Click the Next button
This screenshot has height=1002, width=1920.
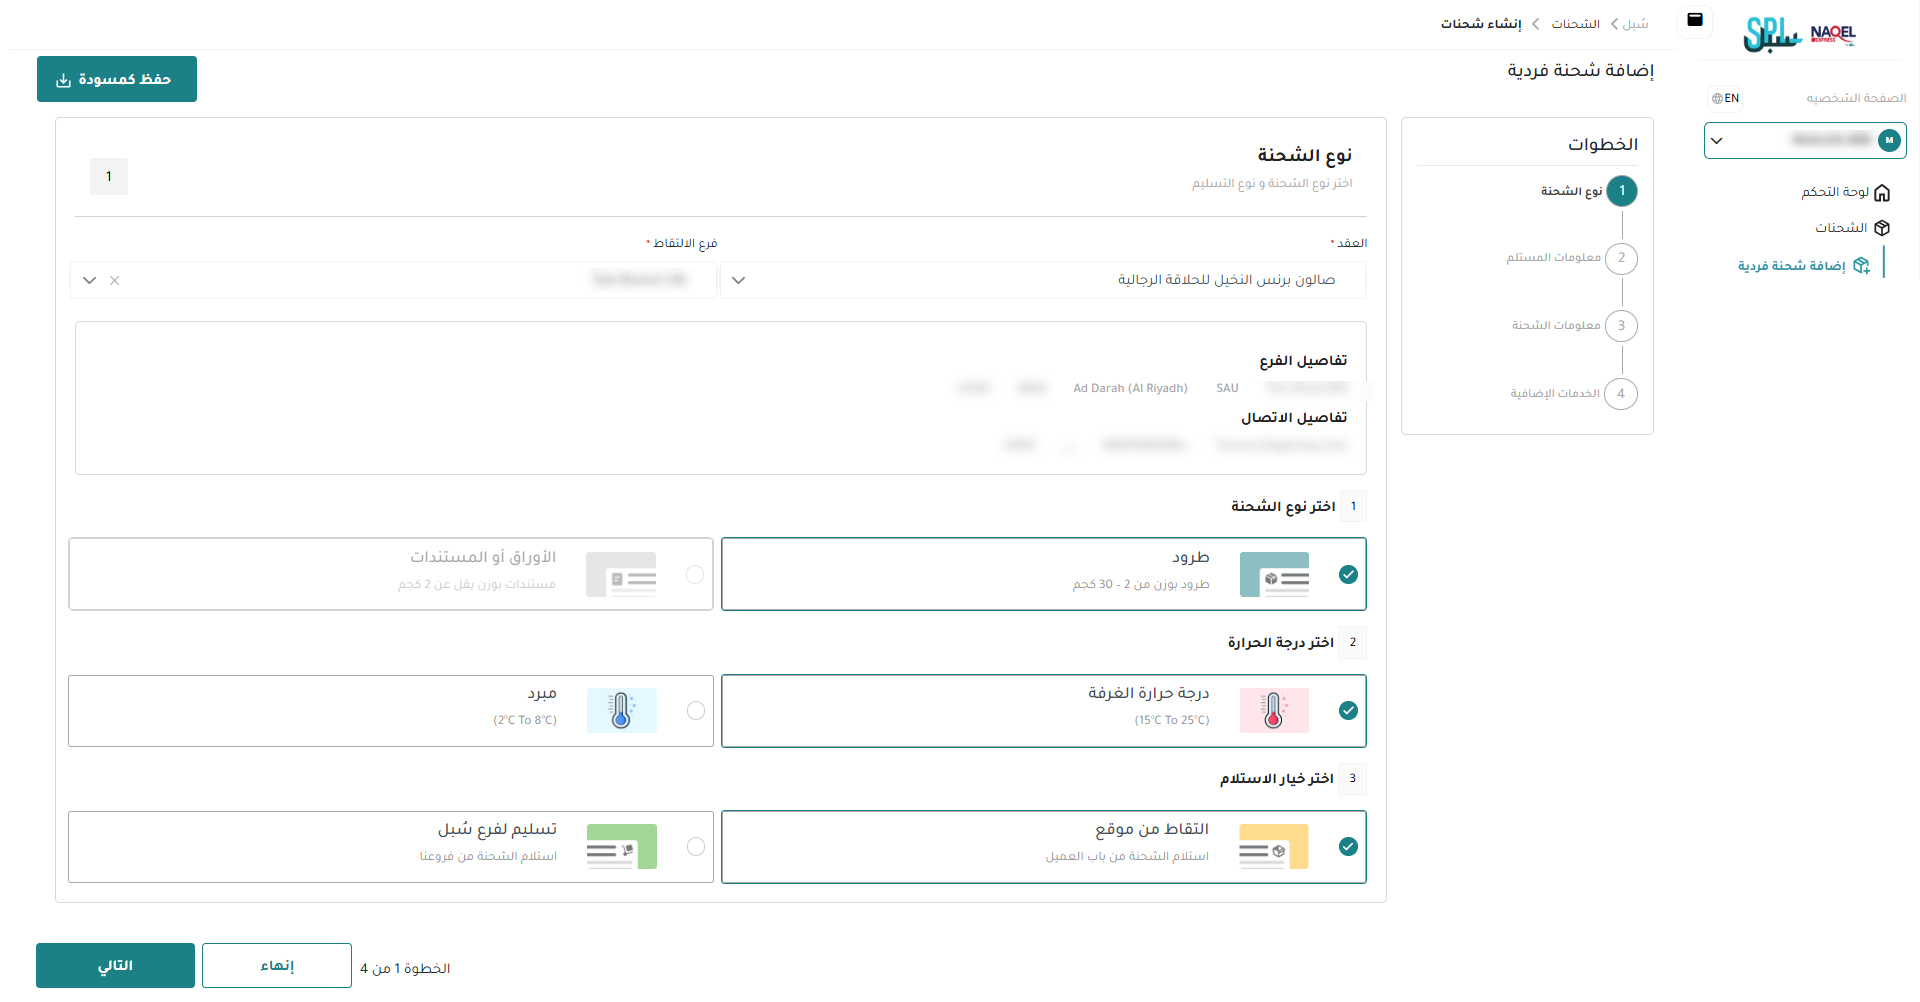(x=115, y=966)
